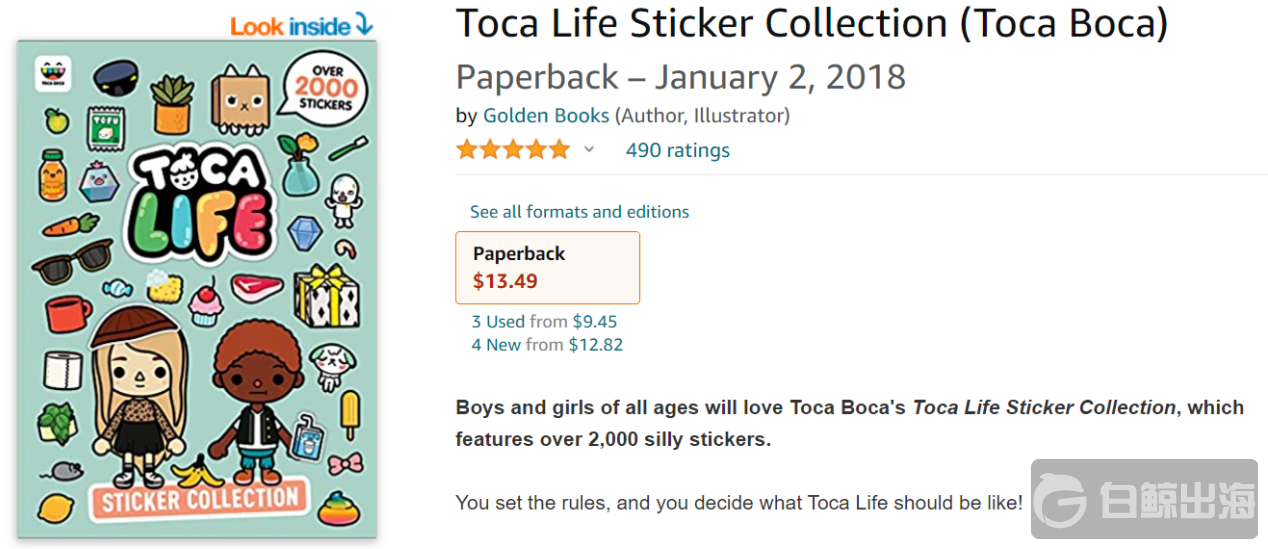Click the book cover image
This screenshot has width=1268, height=549.
tap(197, 290)
